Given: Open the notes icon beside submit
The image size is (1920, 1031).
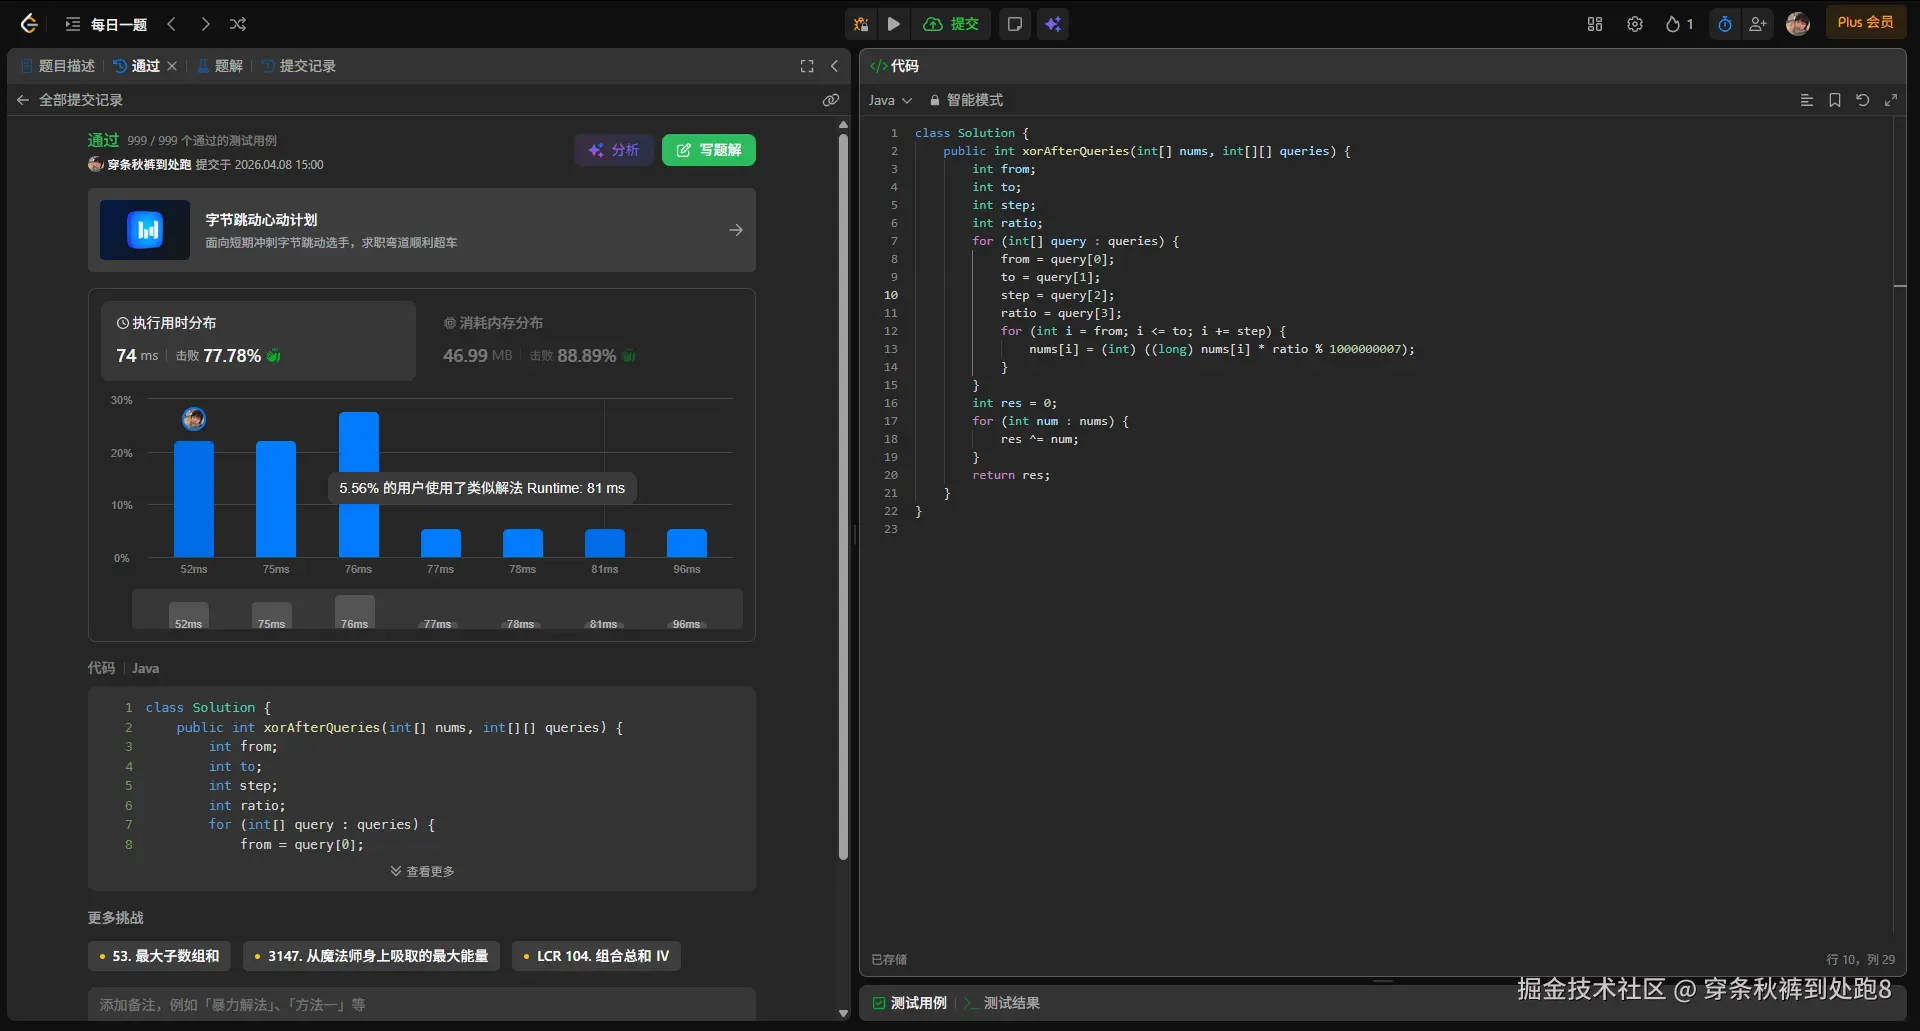Looking at the screenshot, I should pos(1014,24).
